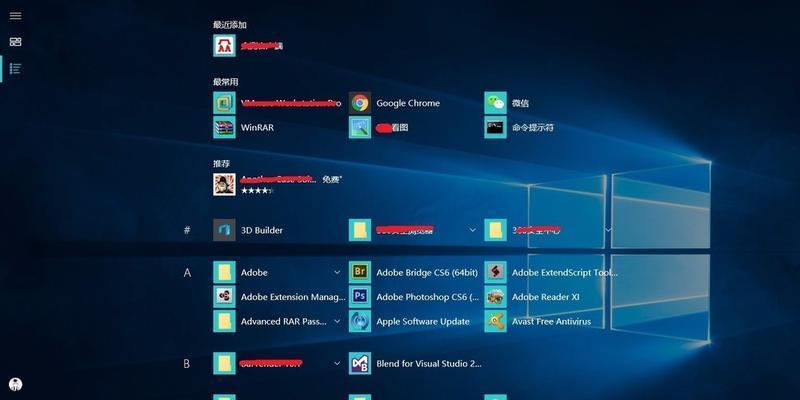Click the Adobe Reader XI label
The height and width of the screenshot is (400, 800).
coord(545,297)
